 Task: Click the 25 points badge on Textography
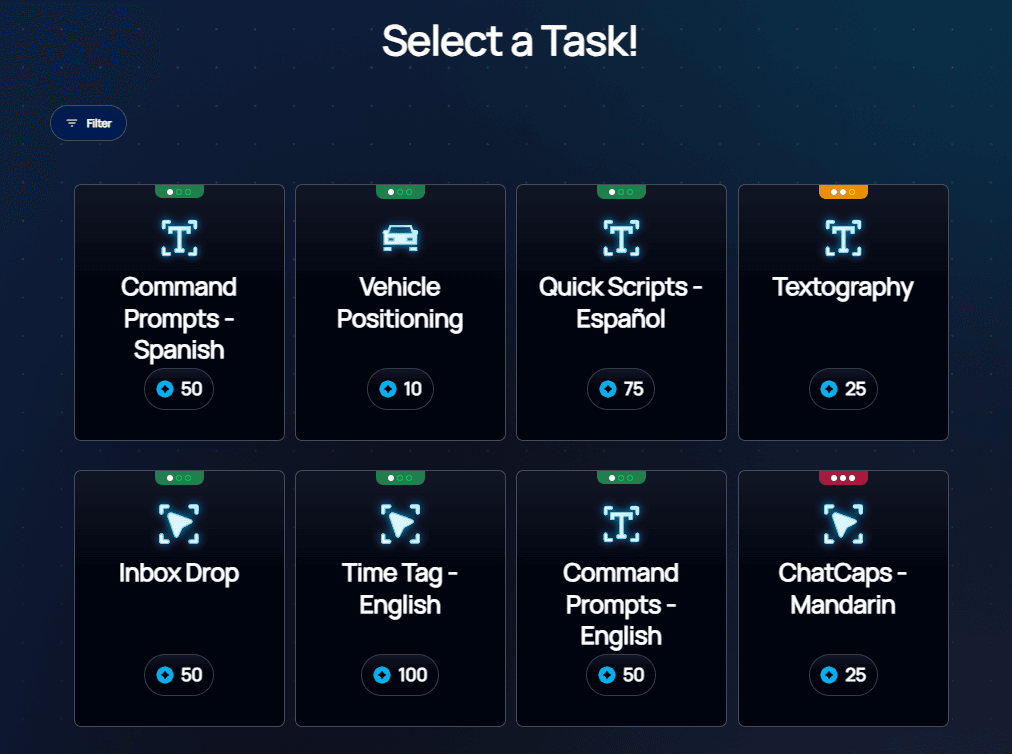[843, 389]
